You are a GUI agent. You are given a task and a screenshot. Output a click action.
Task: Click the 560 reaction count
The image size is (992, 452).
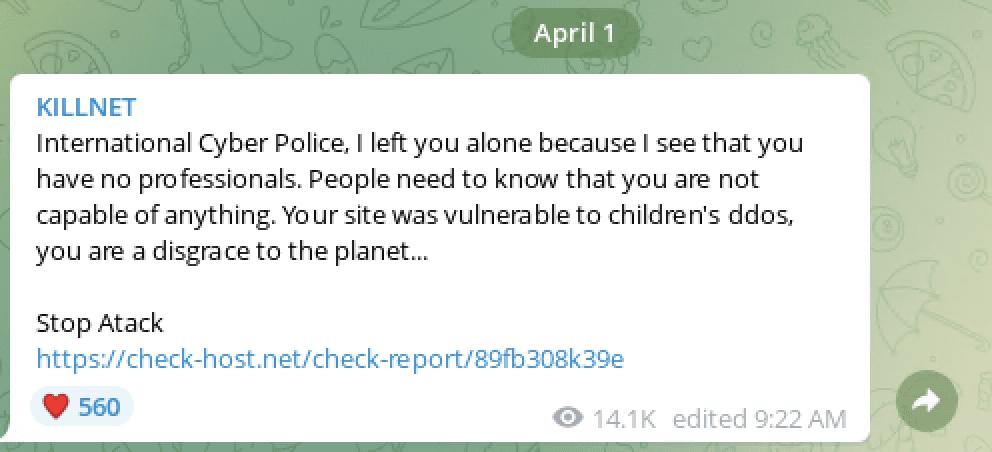pos(99,406)
